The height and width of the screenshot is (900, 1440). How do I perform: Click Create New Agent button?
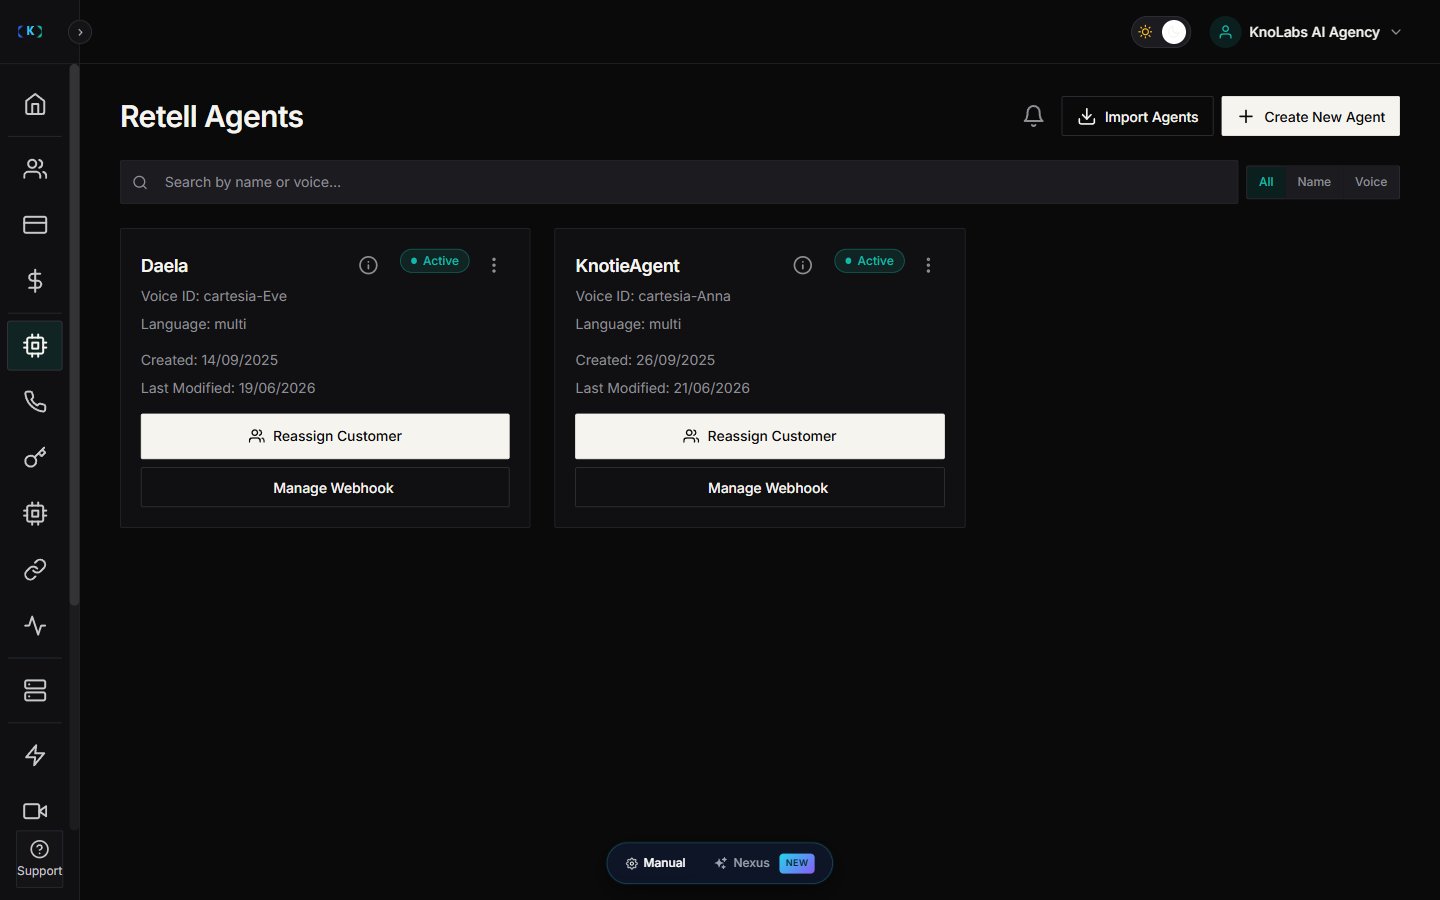pos(1311,116)
